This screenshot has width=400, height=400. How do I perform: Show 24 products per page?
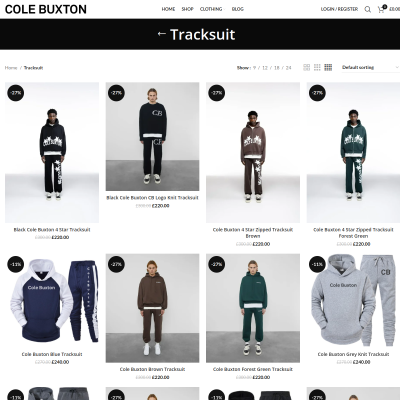(288, 68)
